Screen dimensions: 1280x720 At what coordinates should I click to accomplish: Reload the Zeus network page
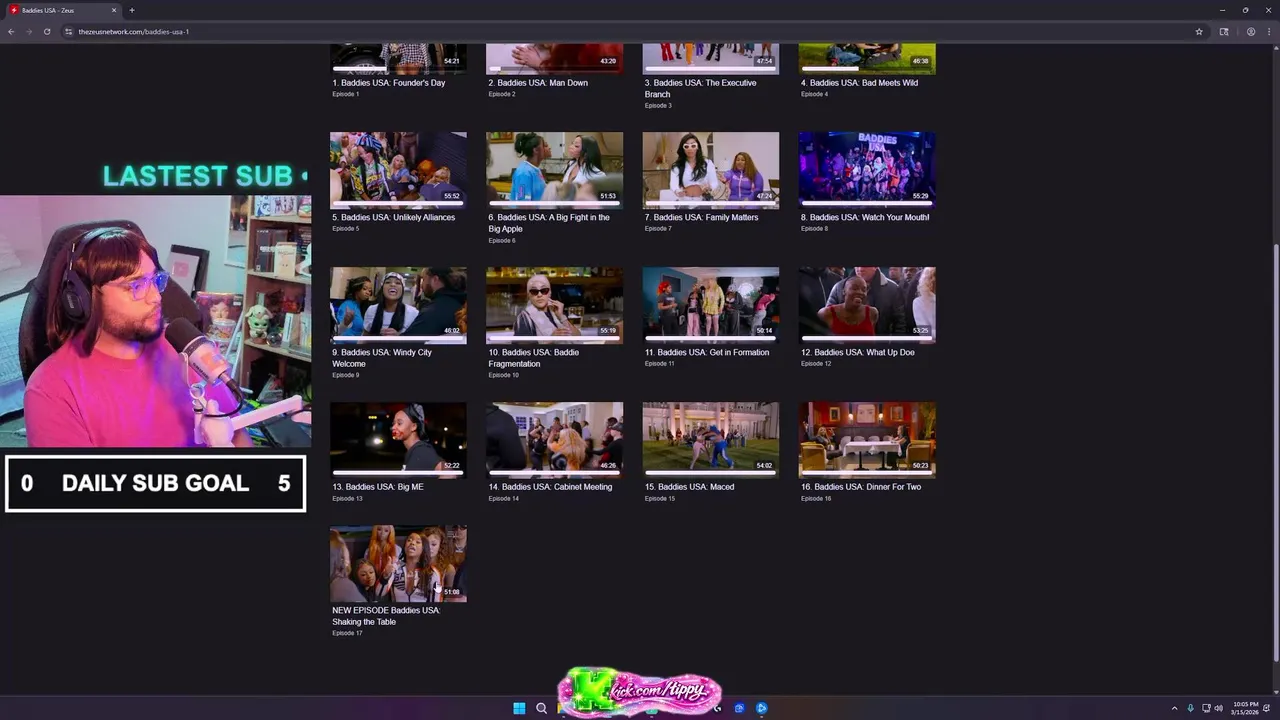pyautogui.click(x=46, y=31)
